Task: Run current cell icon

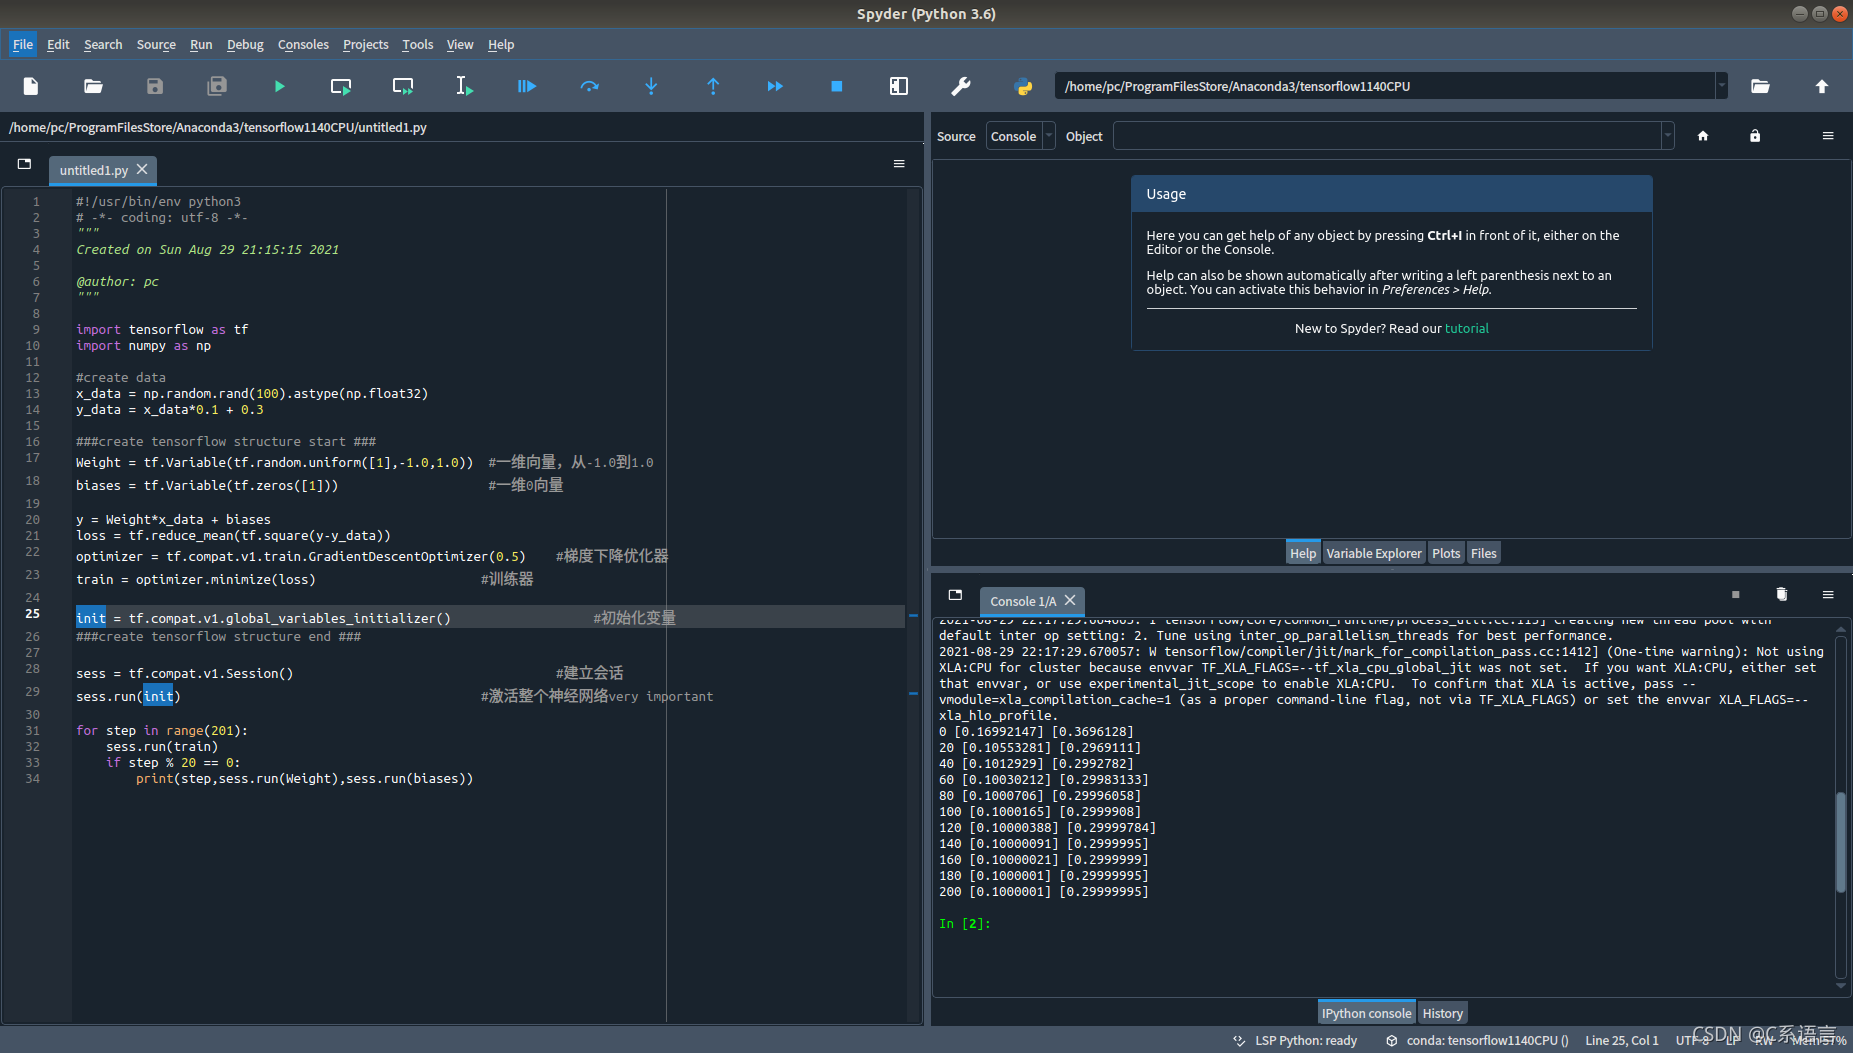Action: [x=341, y=86]
